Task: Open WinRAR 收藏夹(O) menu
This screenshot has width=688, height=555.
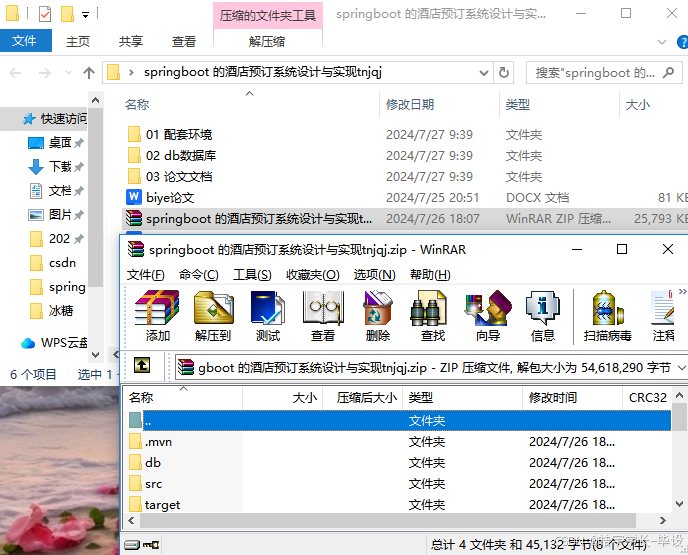Action: (312, 275)
